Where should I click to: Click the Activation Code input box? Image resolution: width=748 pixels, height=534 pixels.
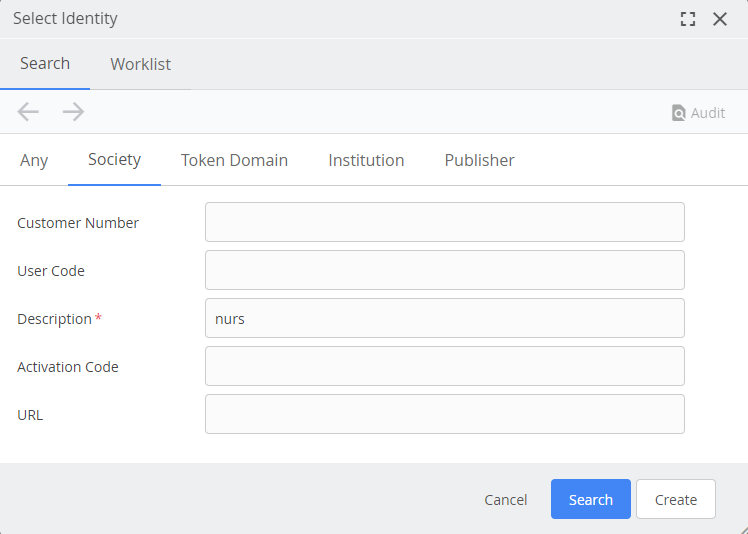(x=444, y=366)
